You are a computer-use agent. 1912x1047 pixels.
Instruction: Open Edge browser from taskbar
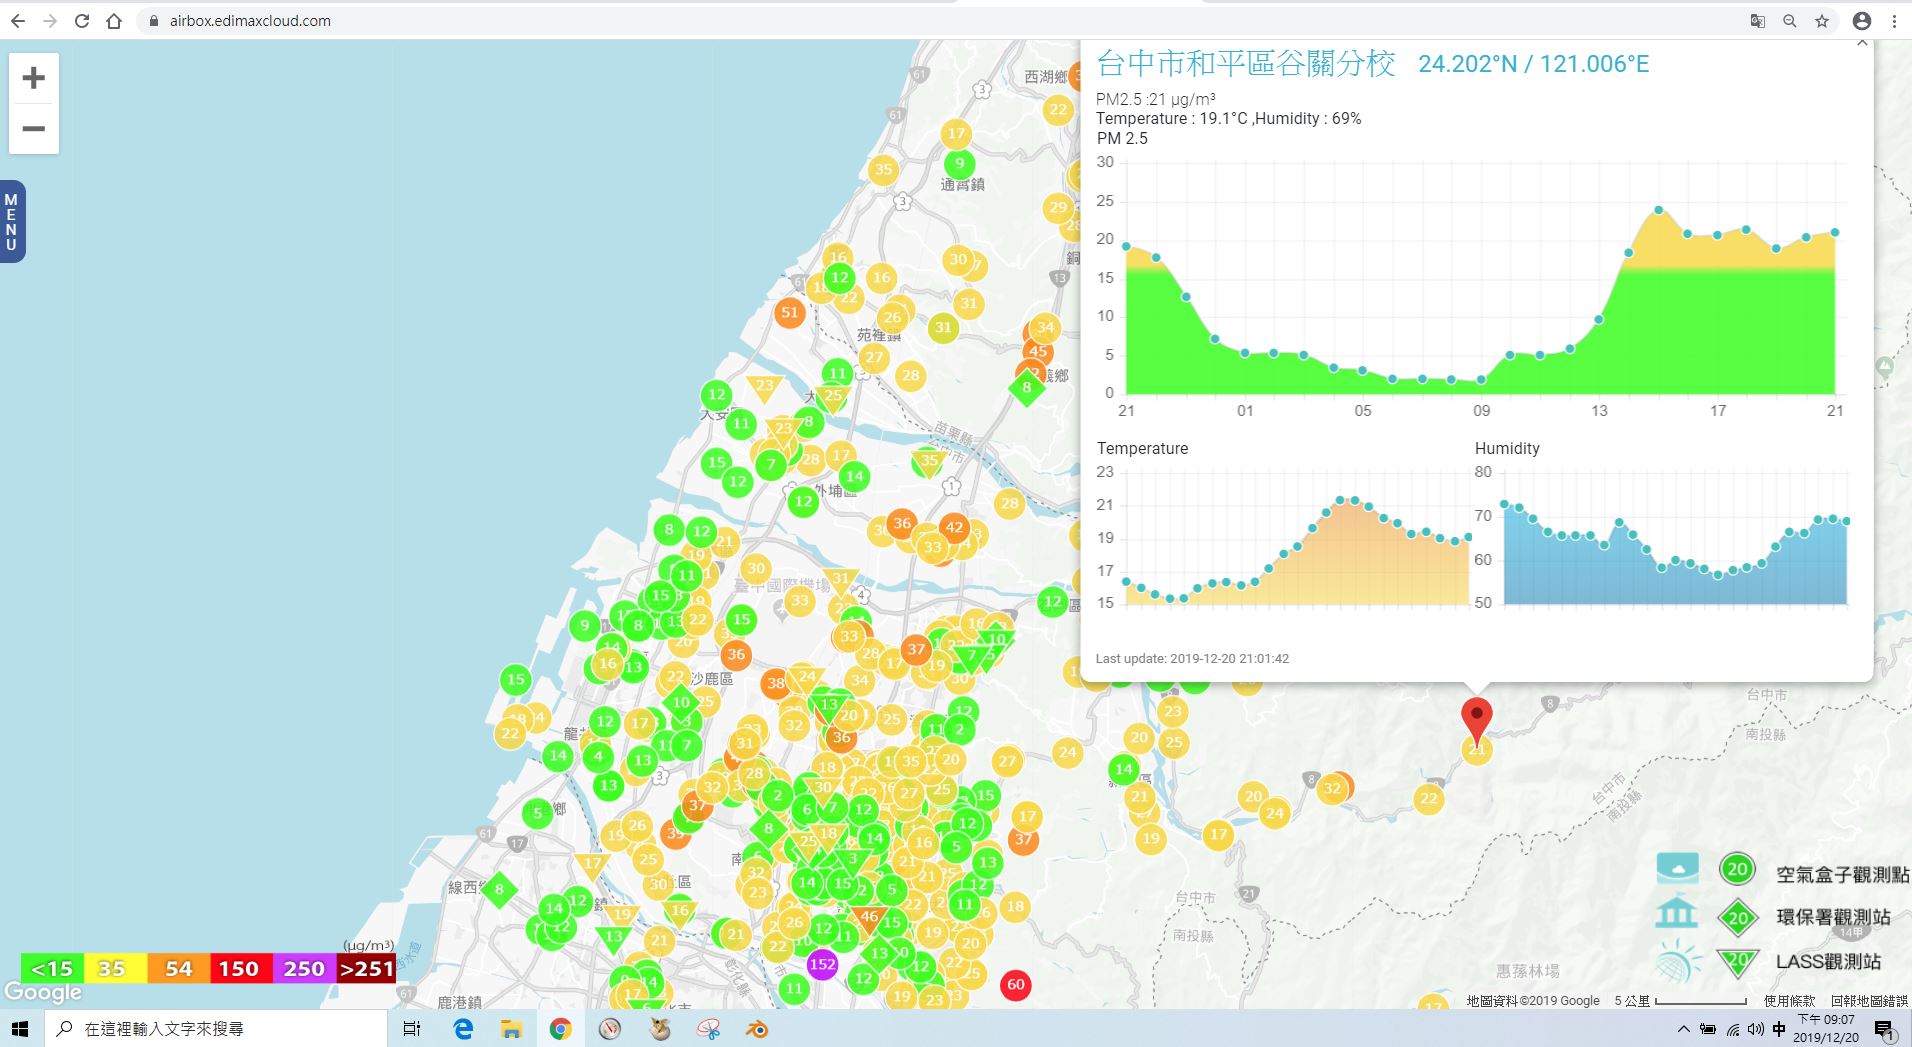click(x=463, y=1028)
